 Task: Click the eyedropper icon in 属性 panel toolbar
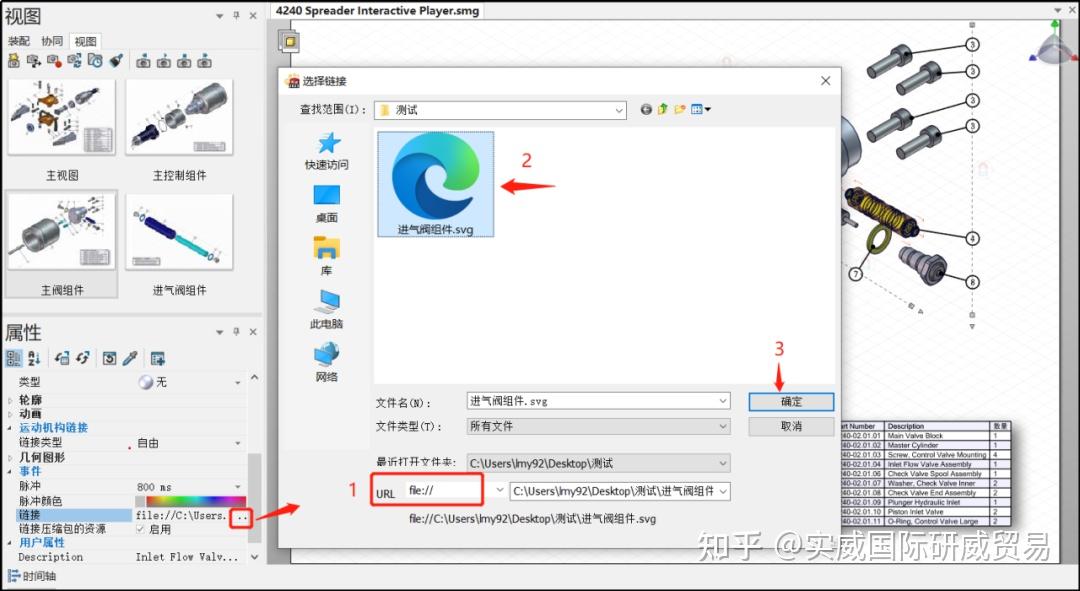click(131, 356)
